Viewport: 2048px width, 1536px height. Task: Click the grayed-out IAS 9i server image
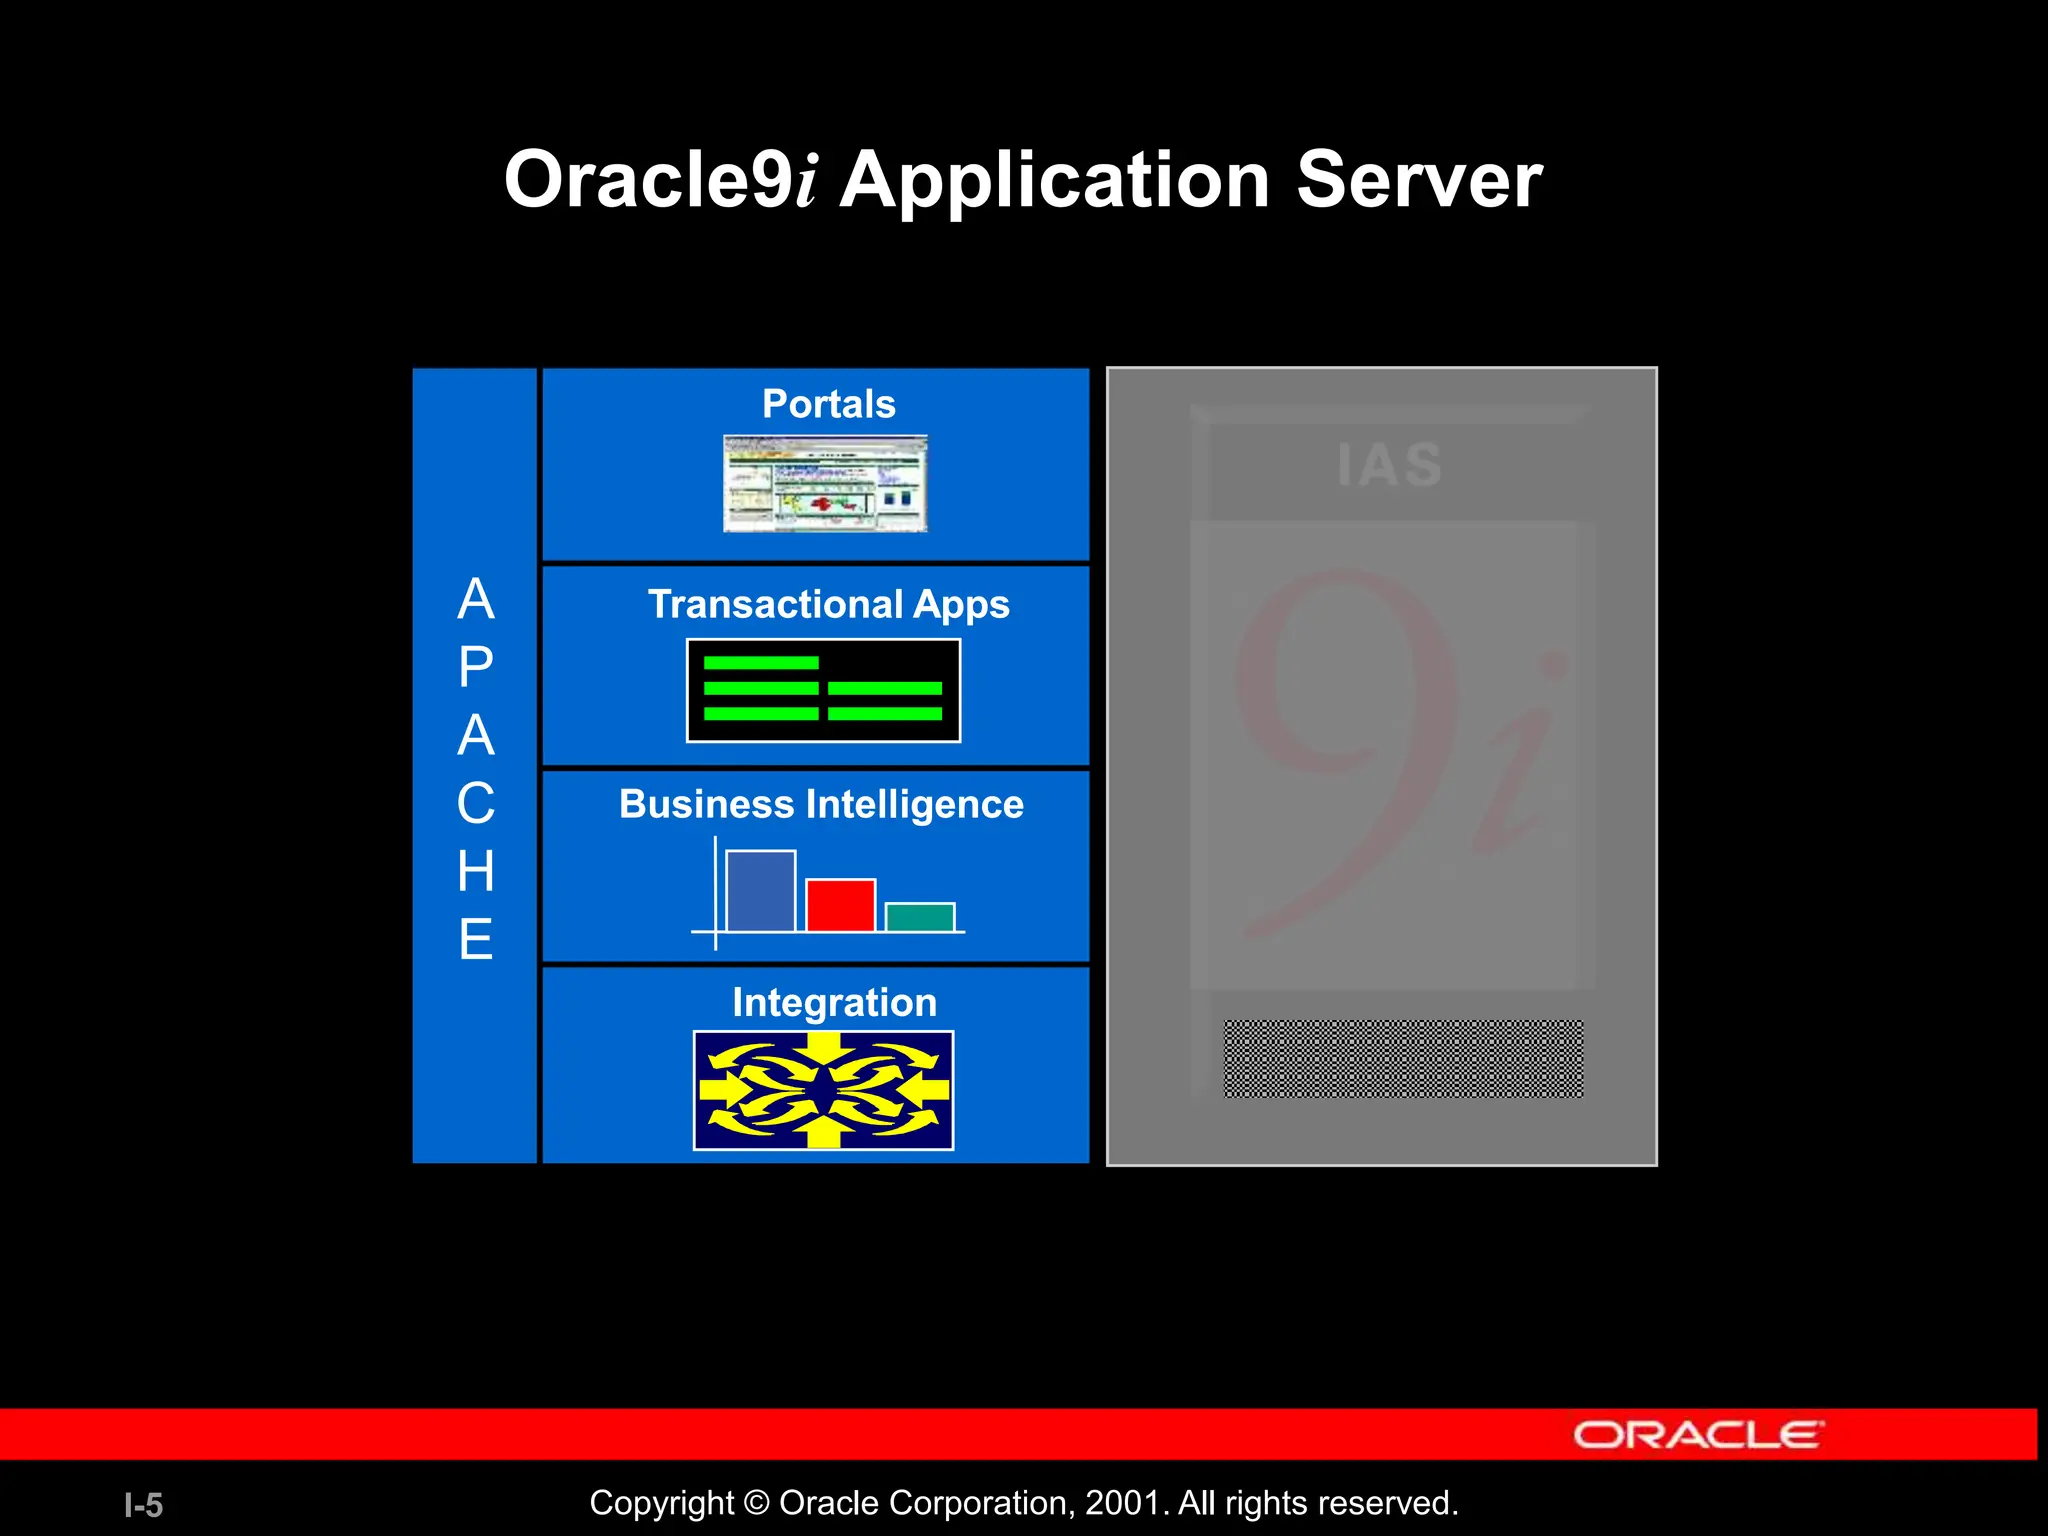[x=1382, y=766]
